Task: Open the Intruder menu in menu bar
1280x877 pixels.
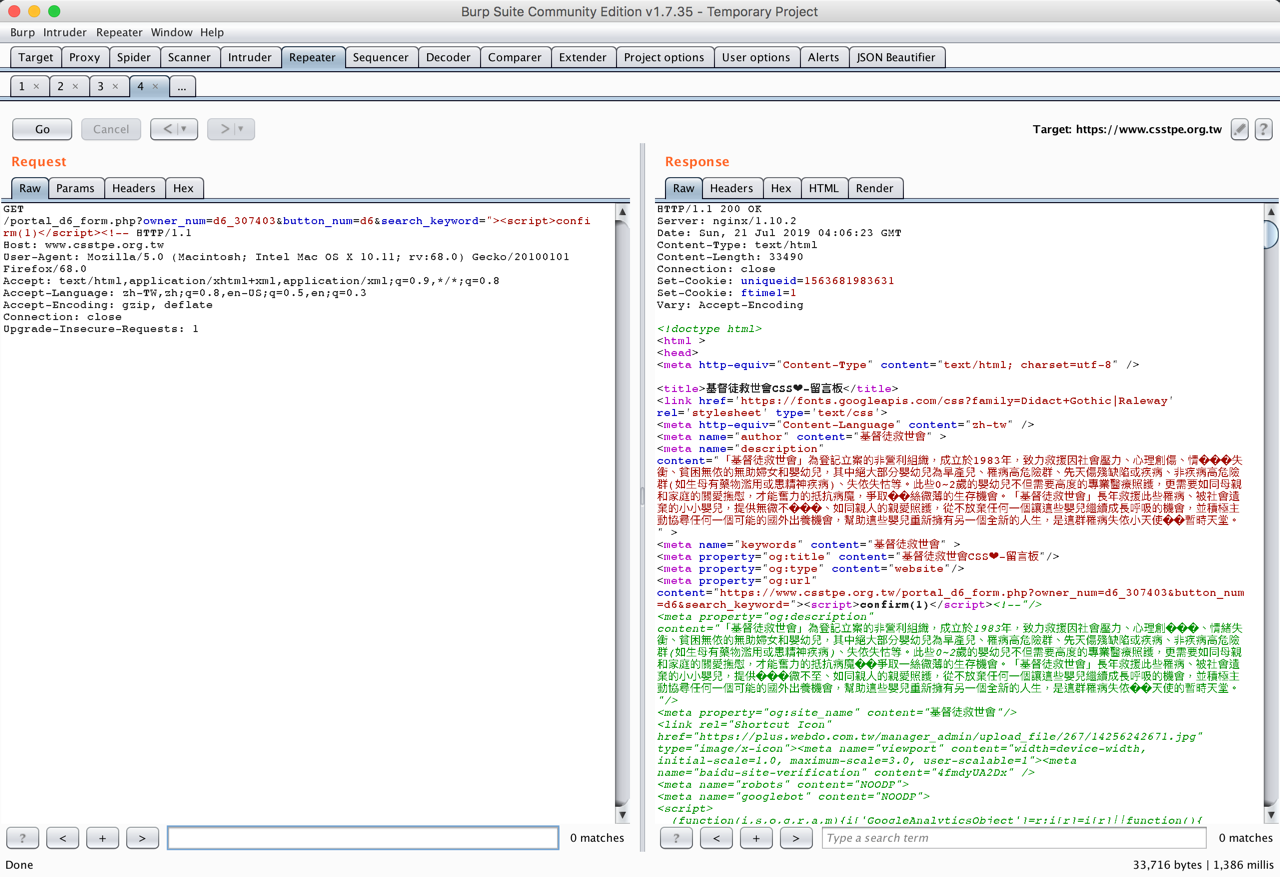Action: [64, 32]
